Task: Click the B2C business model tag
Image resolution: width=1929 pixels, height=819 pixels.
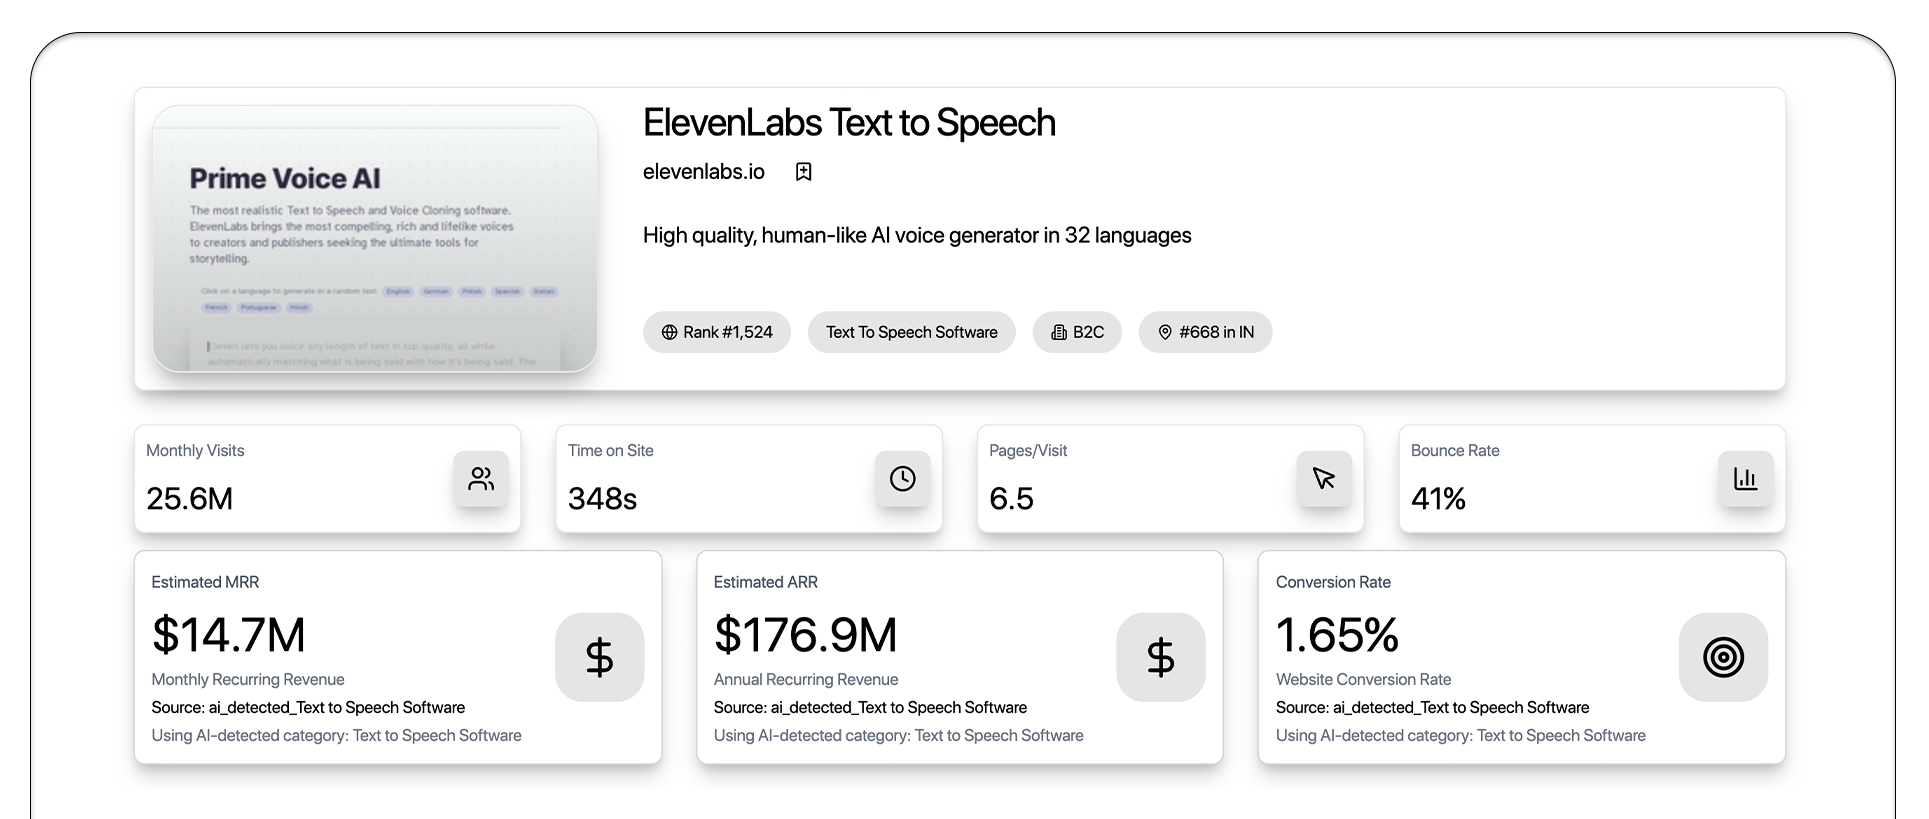Action: [1077, 332]
